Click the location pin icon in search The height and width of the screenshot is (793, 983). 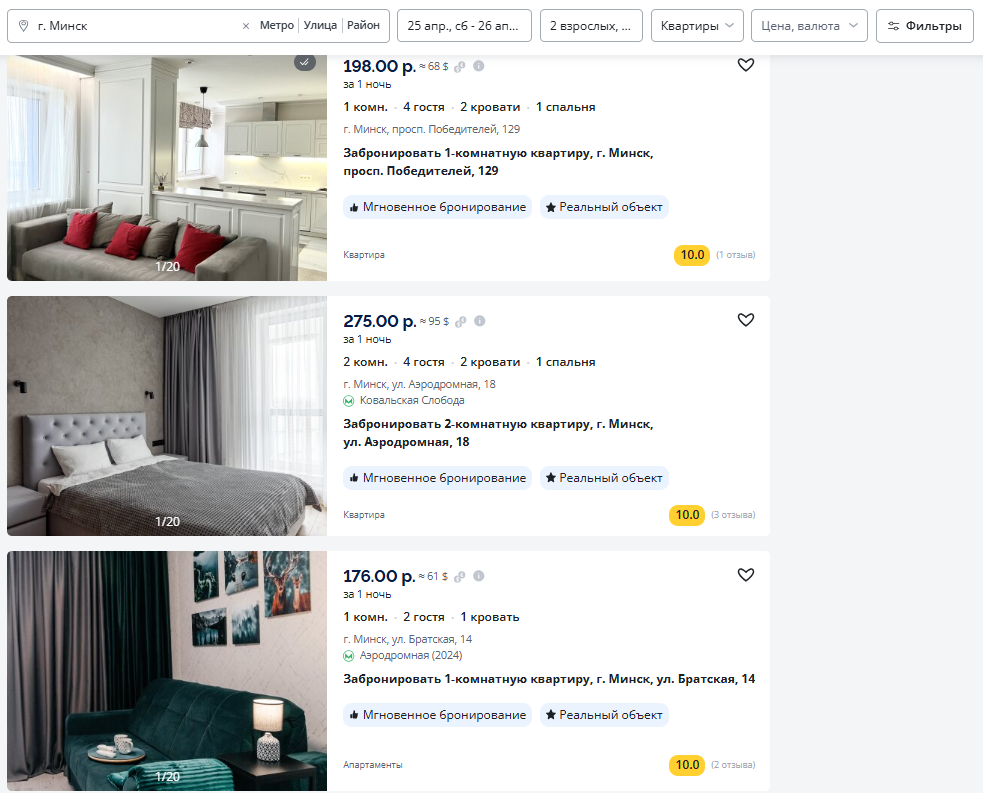(x=23, y=26)
